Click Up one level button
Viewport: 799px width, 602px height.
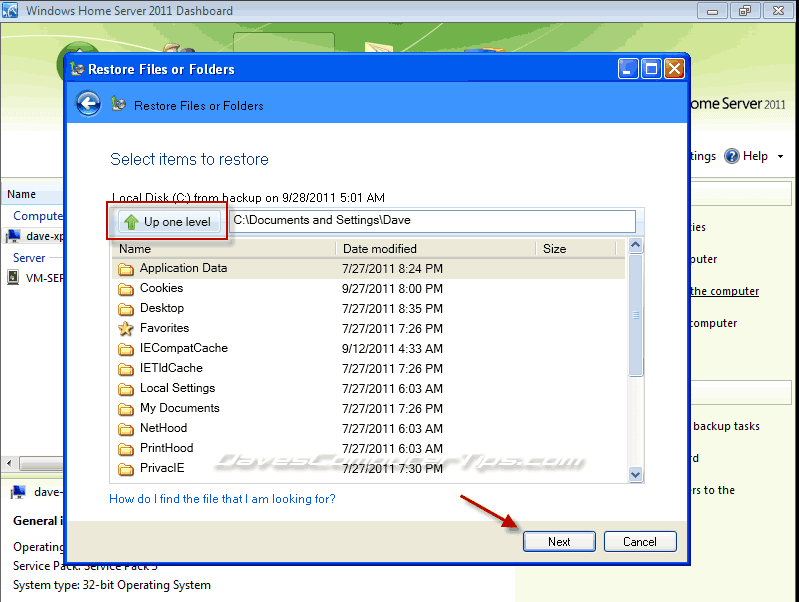click(170, 222)
